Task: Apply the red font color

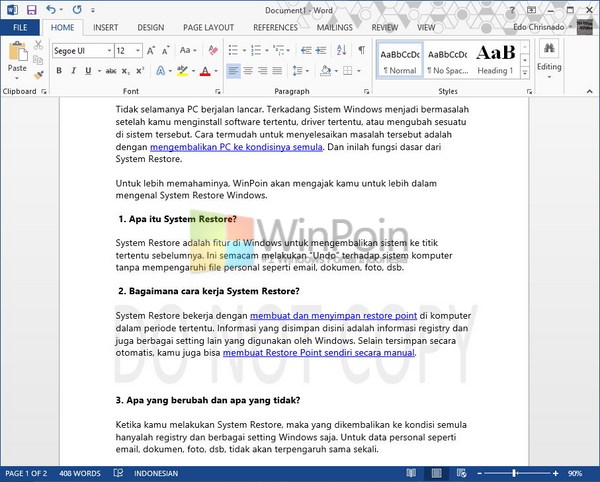Action: [205, 71]
